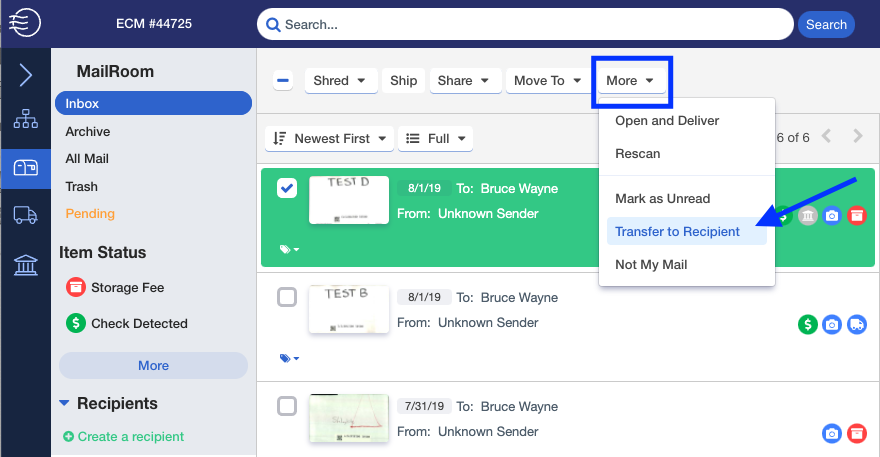Open the Inbox folder
This screenshot has height=457, width=880.
153,103
